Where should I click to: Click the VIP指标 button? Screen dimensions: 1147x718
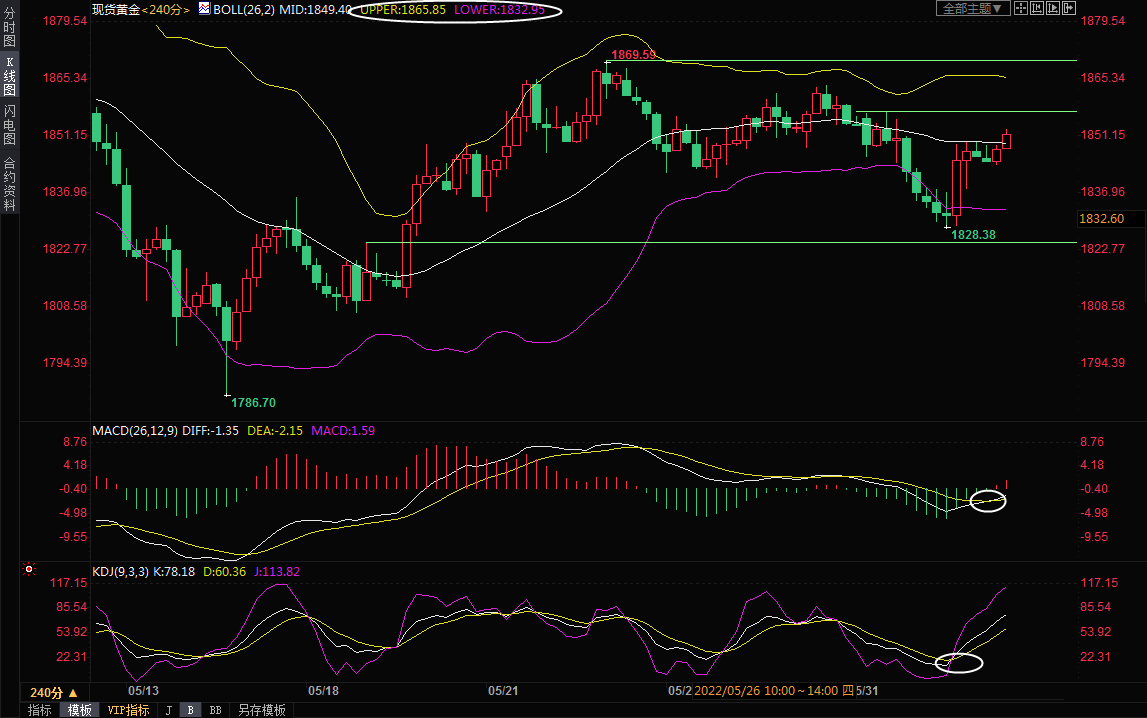[127, 710]
